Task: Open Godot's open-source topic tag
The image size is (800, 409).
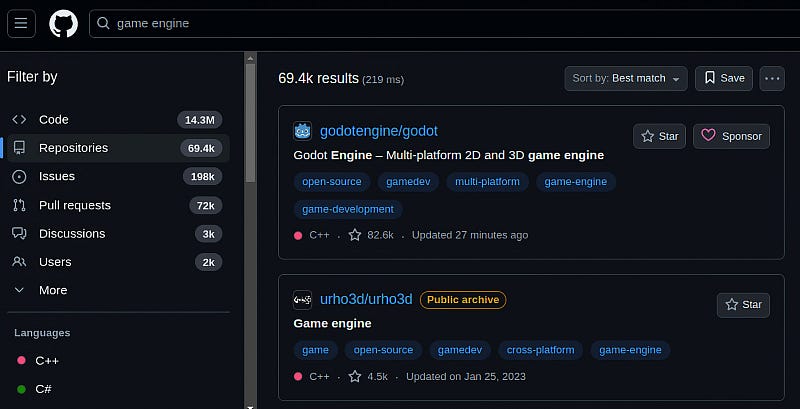Action: [332, 182]
